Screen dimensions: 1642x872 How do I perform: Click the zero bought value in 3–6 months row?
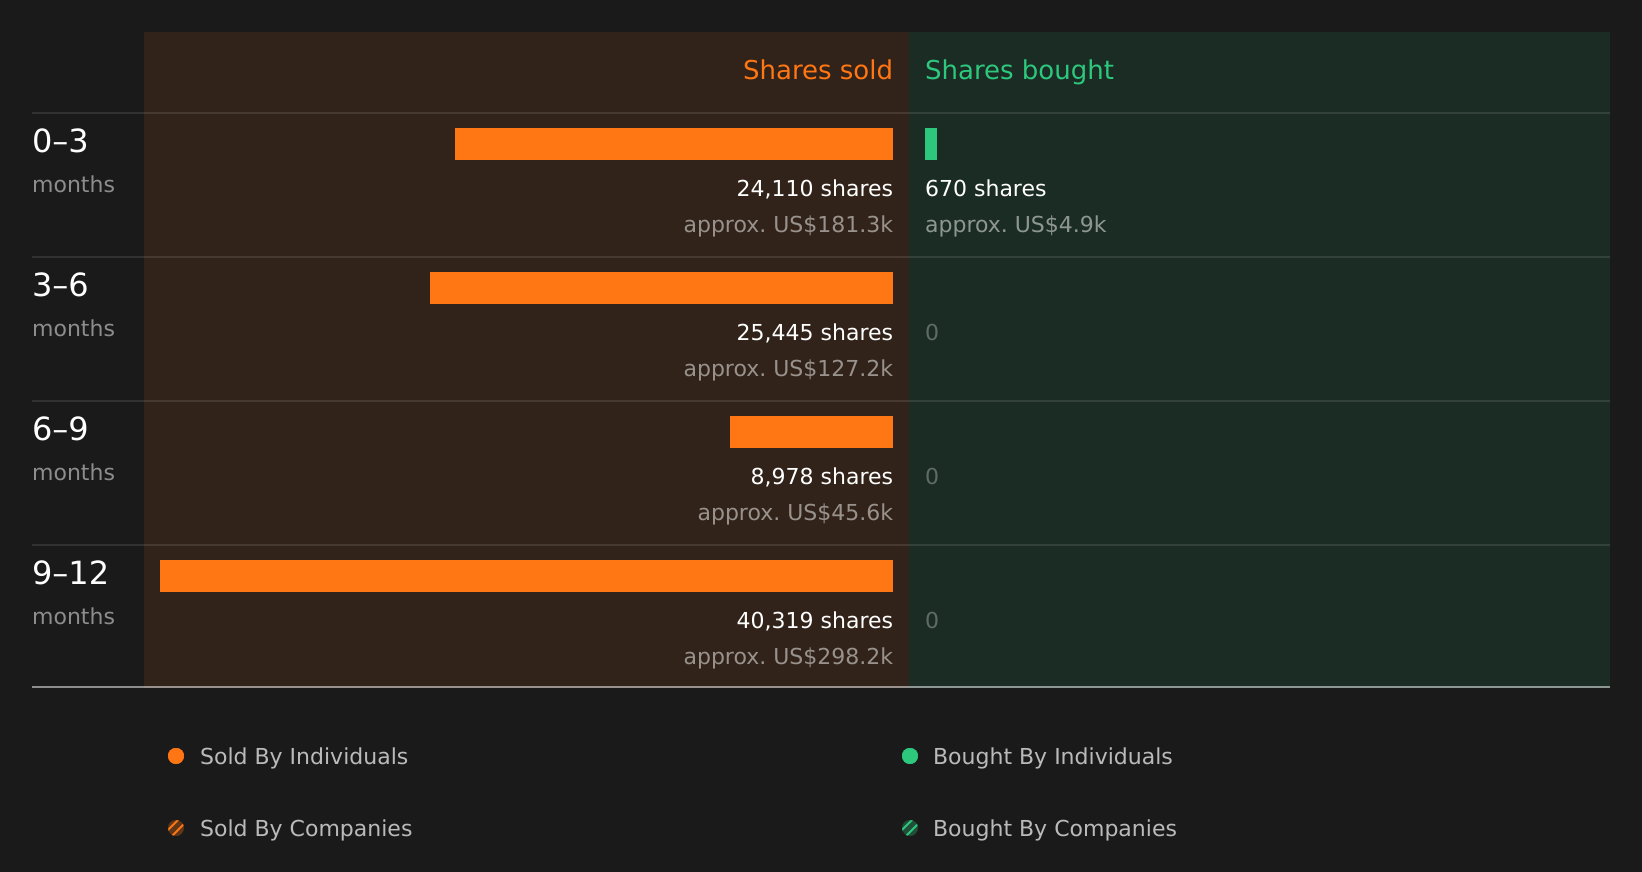[932, 332]
